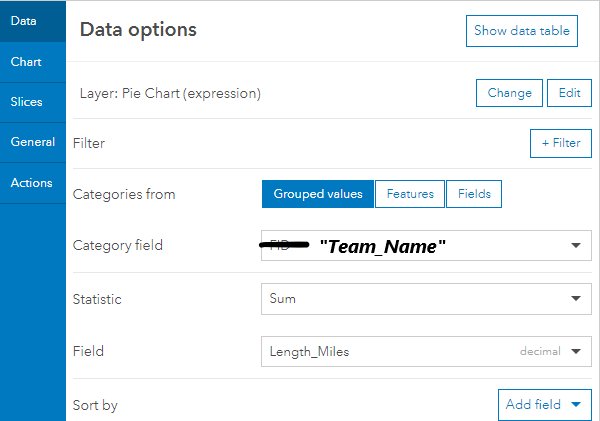Select the Grouped values option
600x421 pixels.
317,194
